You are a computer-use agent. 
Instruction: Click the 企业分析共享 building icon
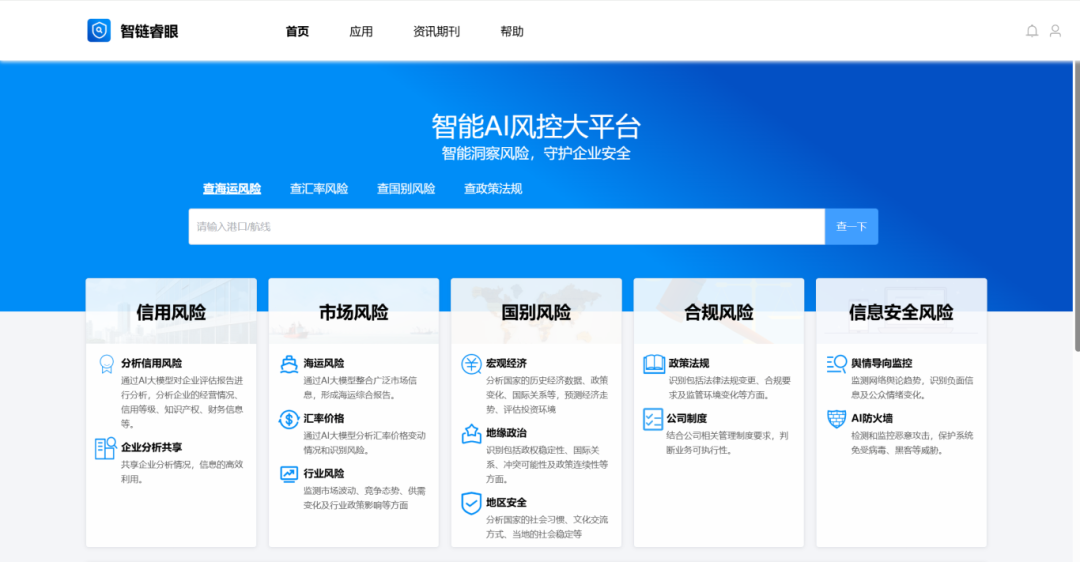pos(105,448)
